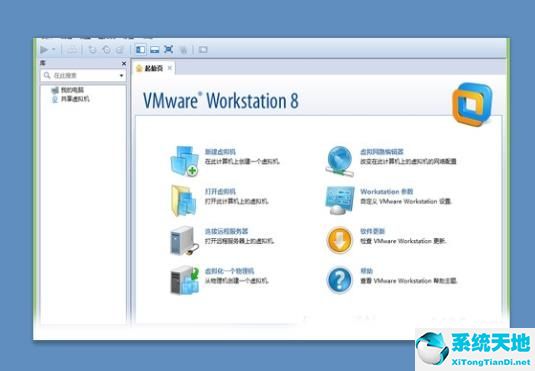
Task: Click the Unity mode toolbar icon
Action: click(x=184, y=50)
